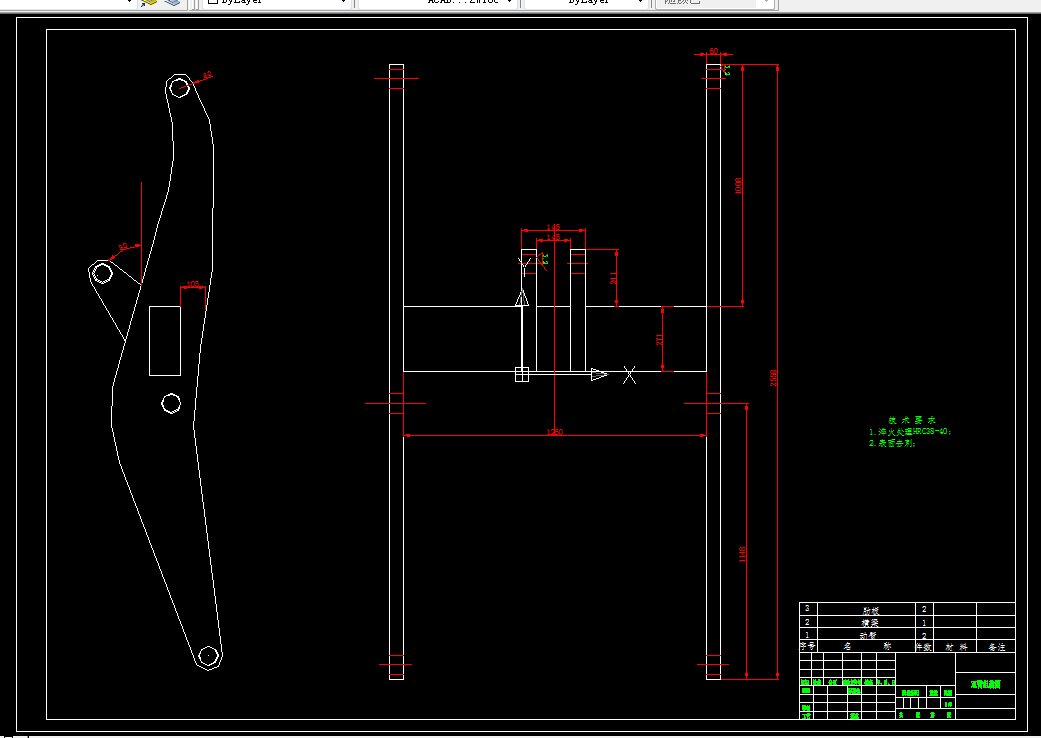Select the green drawing title in title block
Image resolution: width=1041 pixels, height=738 pixels.
(x=985, y=684)
